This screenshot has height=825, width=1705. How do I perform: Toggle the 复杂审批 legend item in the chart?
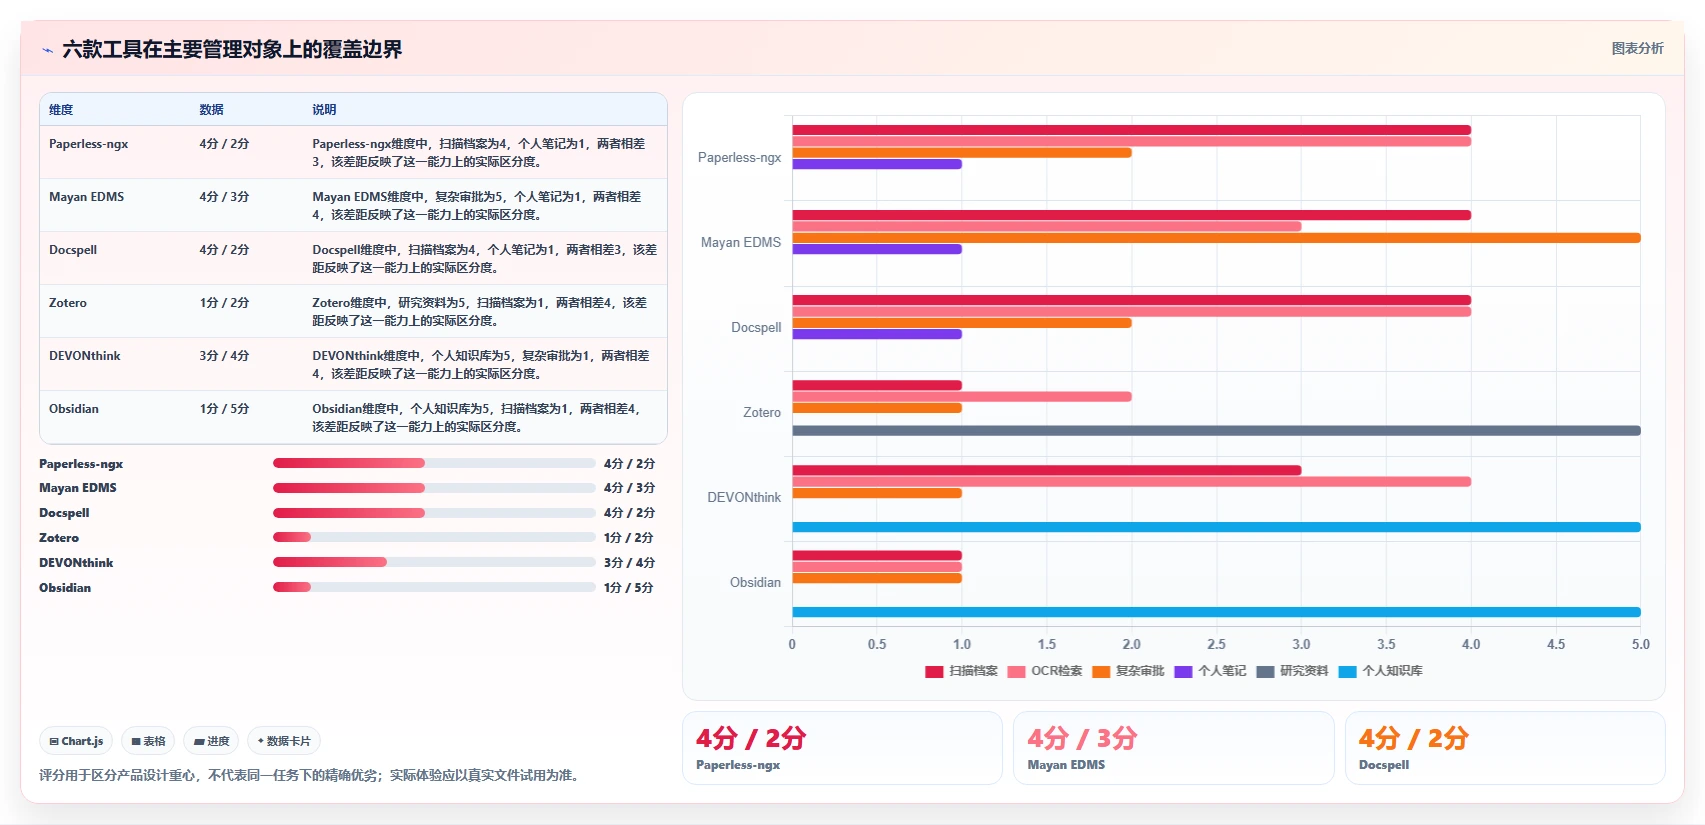(1128, 671)
